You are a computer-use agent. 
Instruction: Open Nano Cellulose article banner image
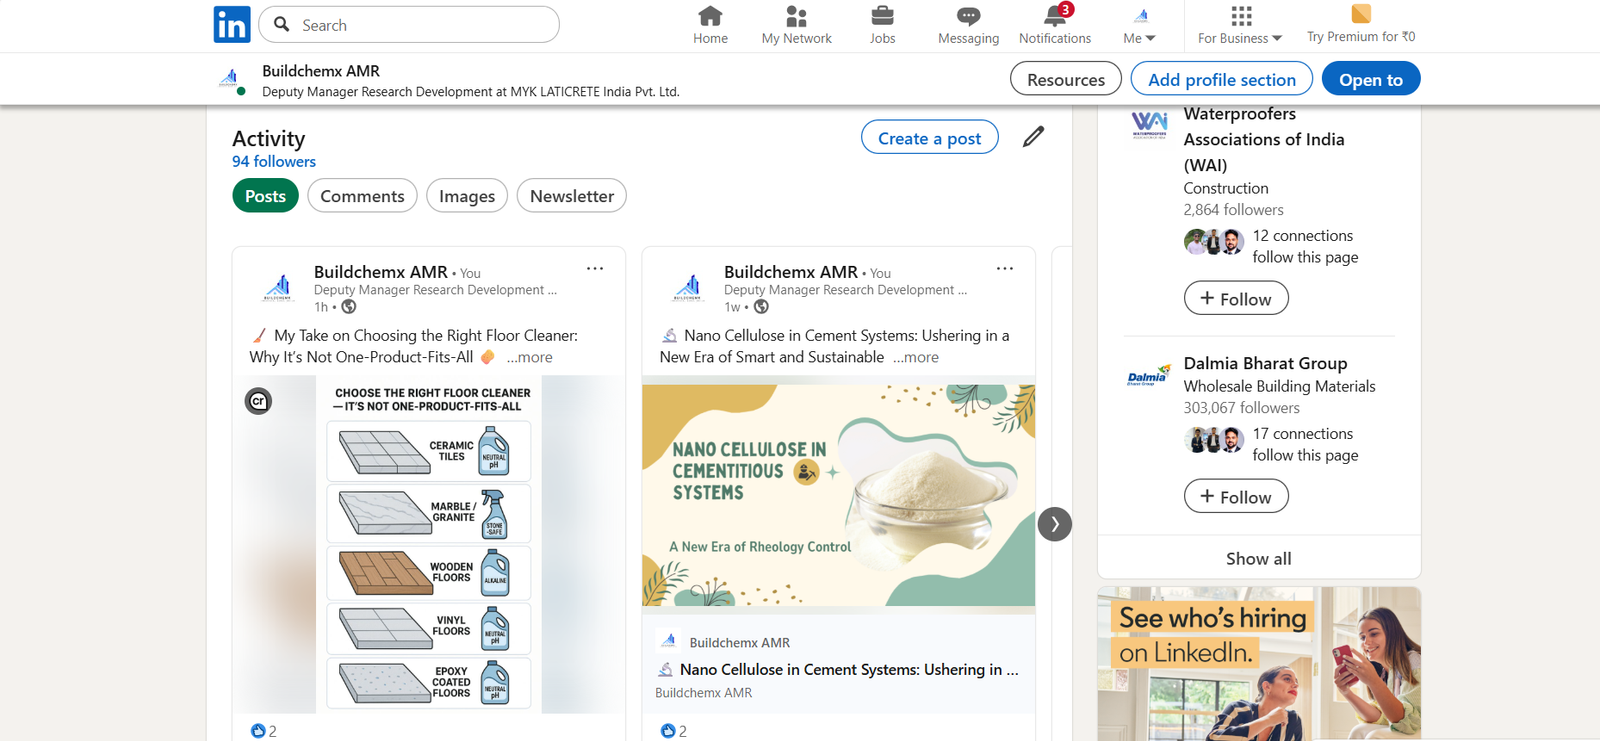[839, 495]
